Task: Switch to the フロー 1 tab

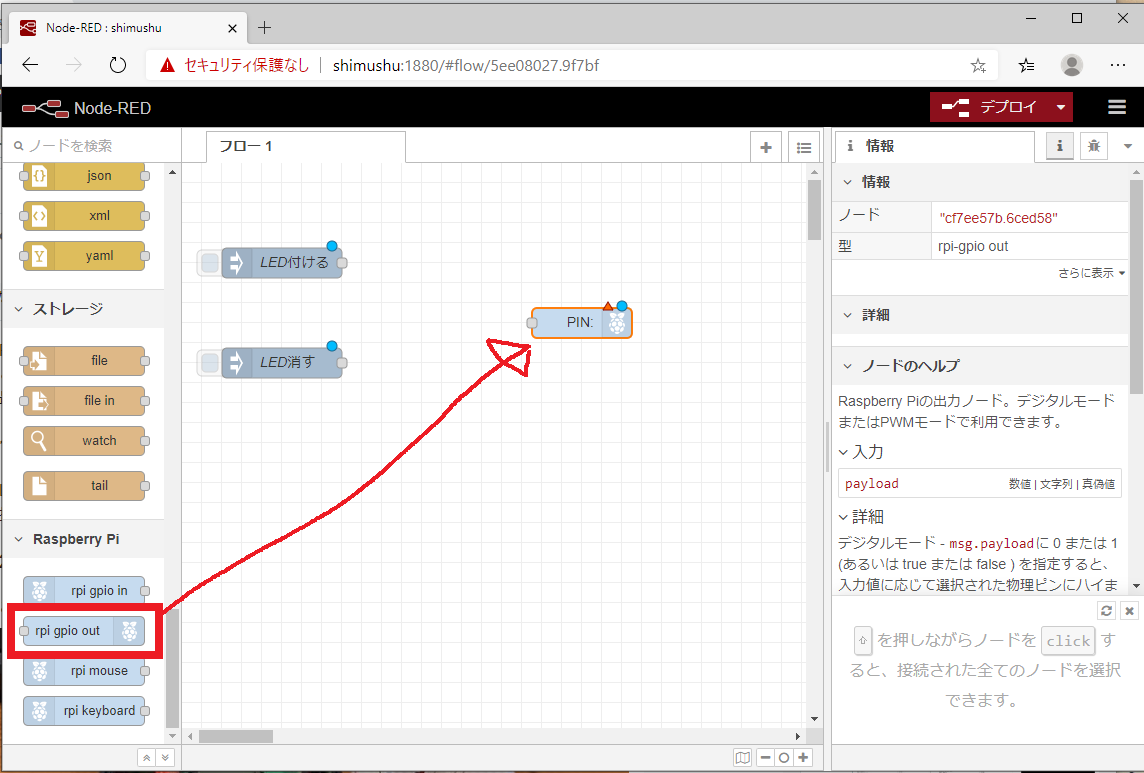Action: (306, 147)
